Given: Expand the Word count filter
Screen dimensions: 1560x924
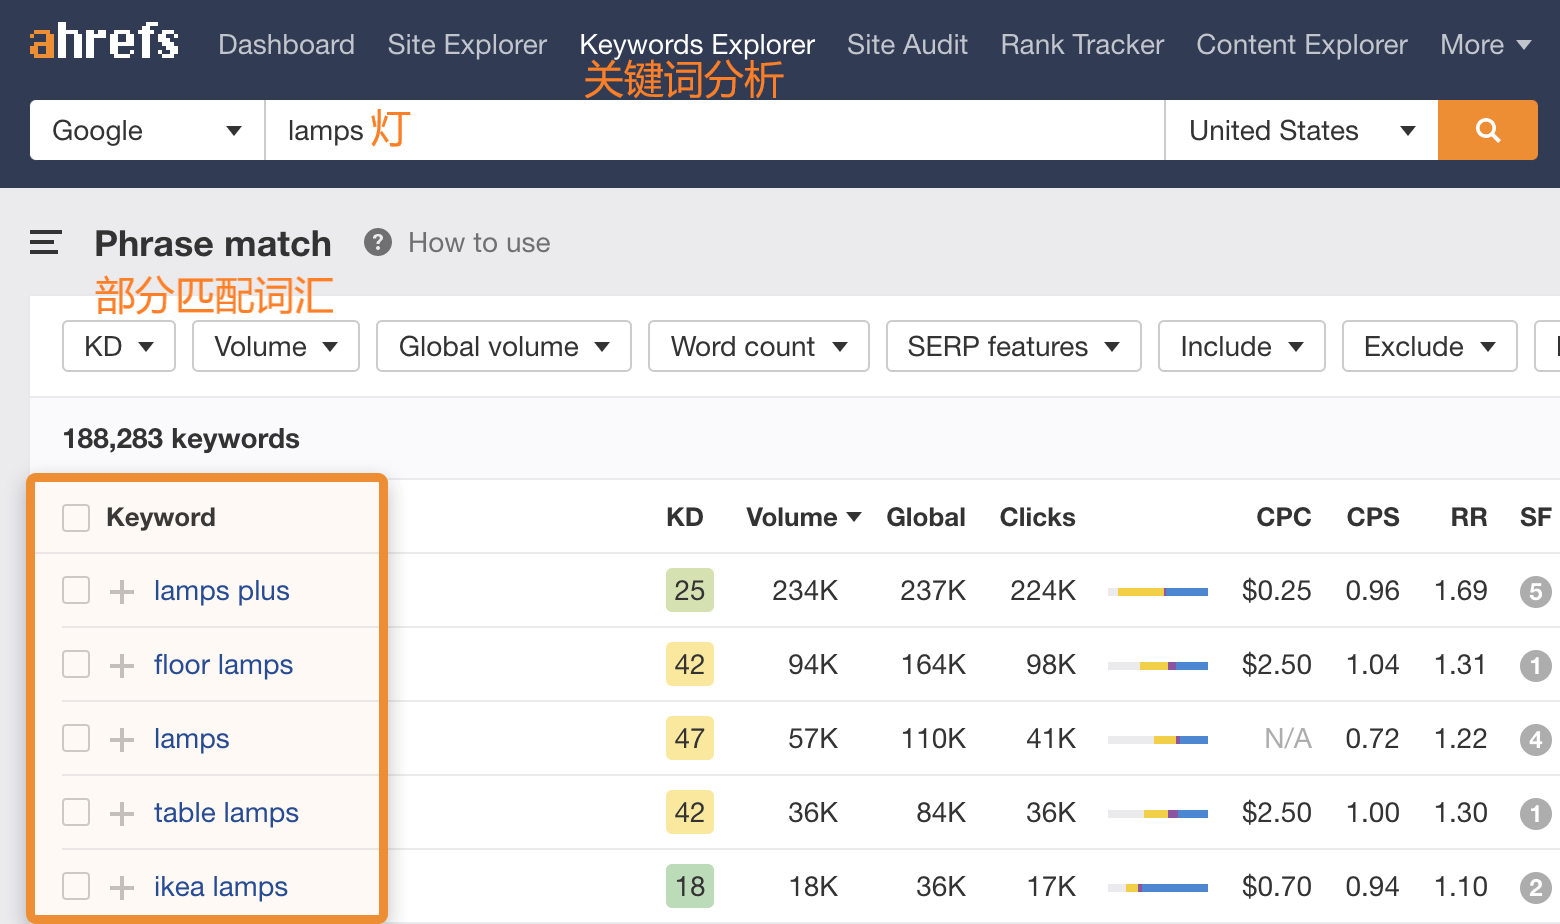Looking at the screenshot, I should 758,347.
